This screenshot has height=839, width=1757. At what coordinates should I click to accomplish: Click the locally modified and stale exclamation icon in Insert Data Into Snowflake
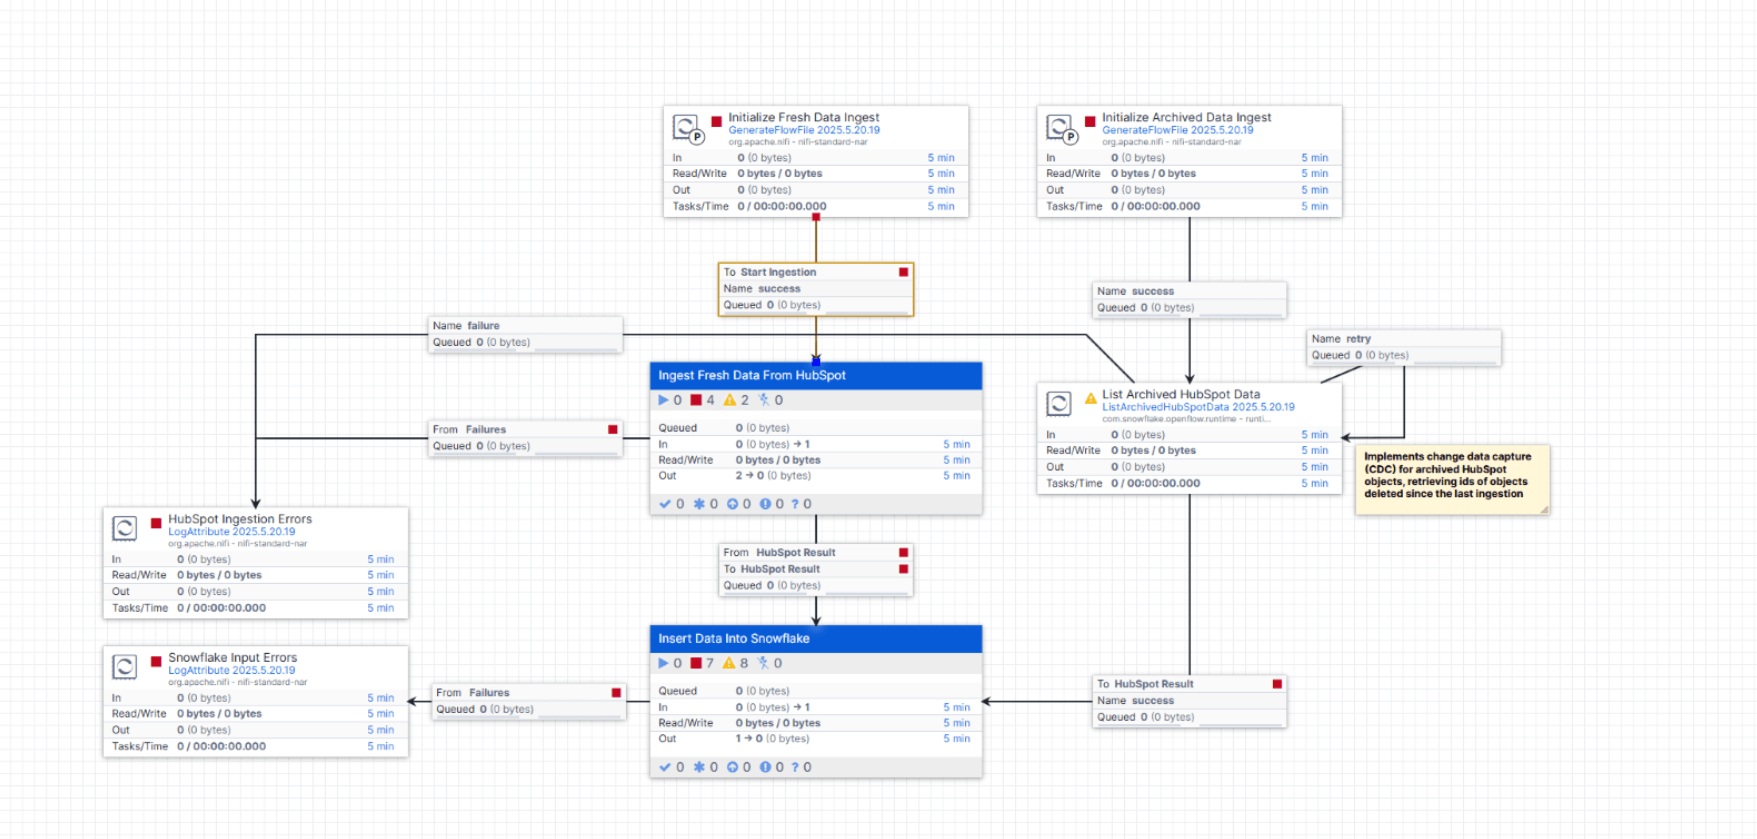[x=765, y=767]
